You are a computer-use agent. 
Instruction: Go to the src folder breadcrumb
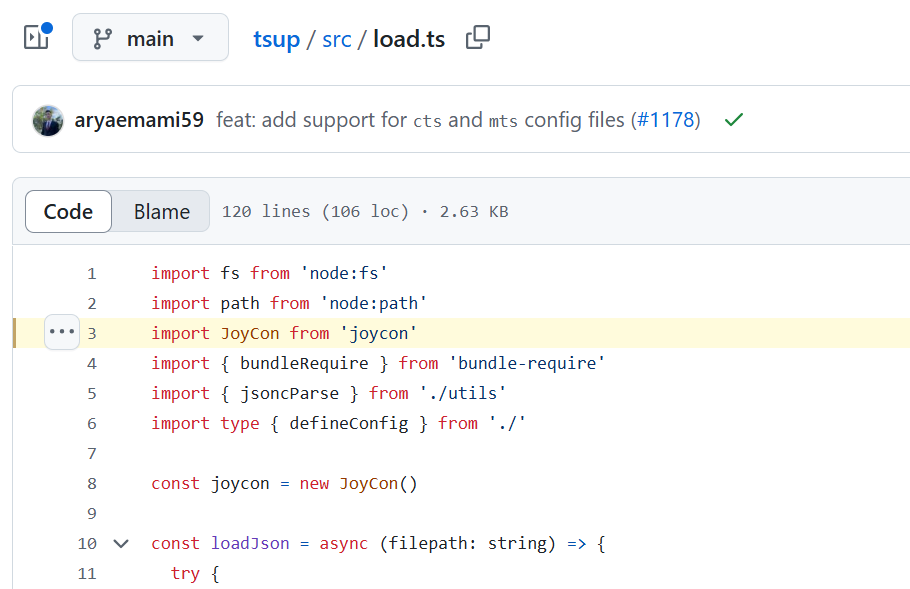click(x=337, y=39)
